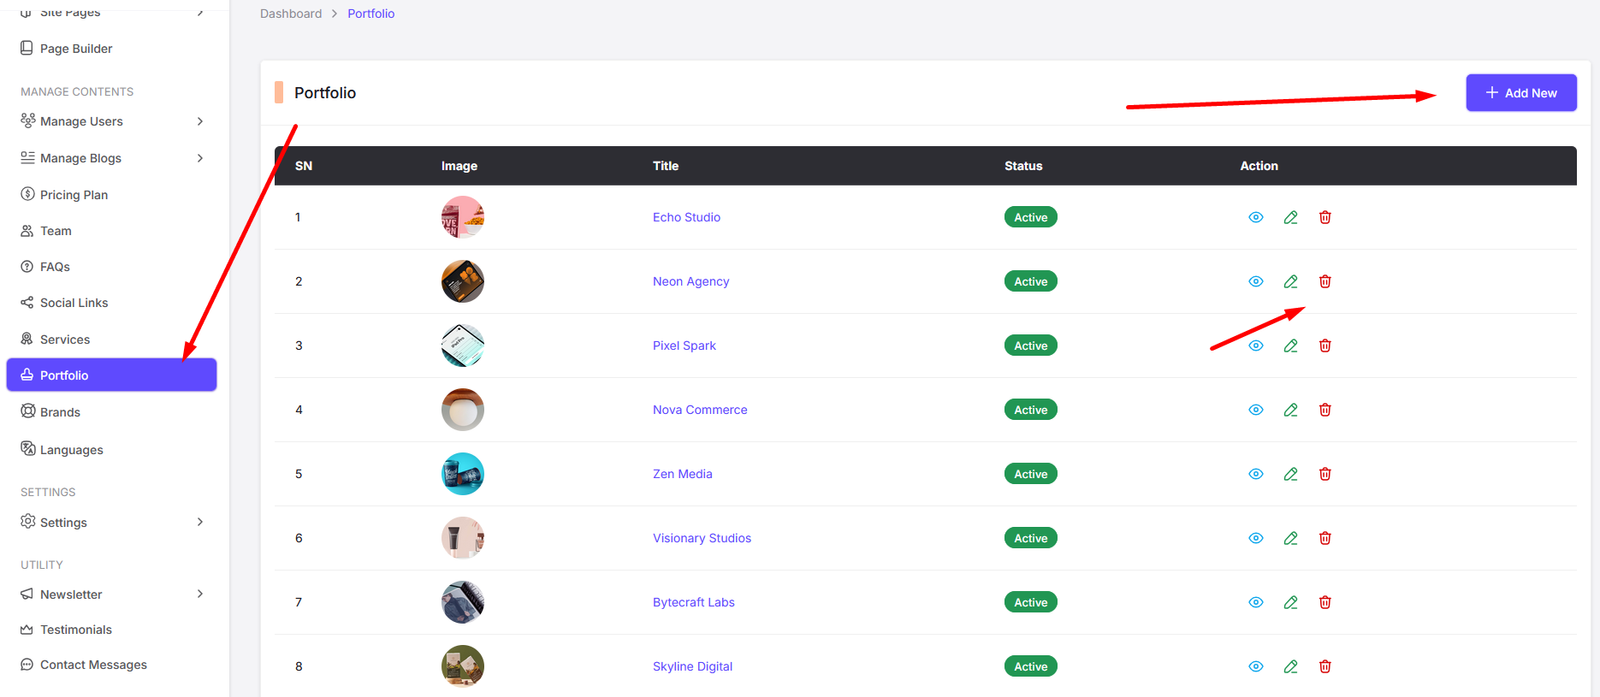Edit the Neon Agency portfolio item
Viewport: 1600px width, 697px height.
pos(1291,281)
